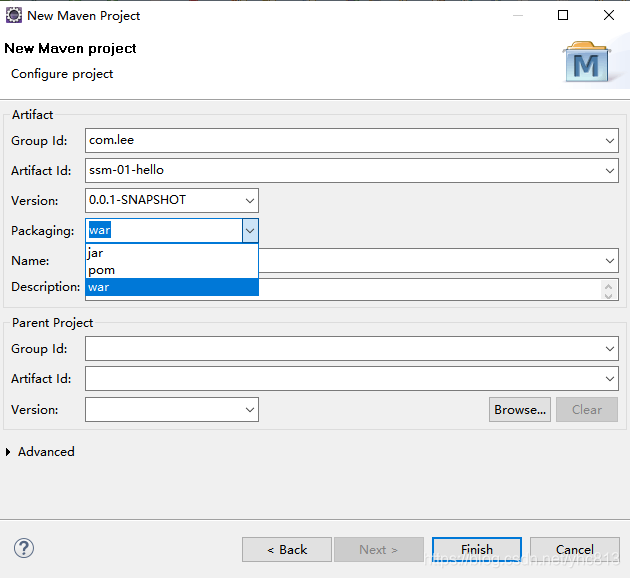This screenshot has width=630, height=578.
Task: Close the New Maven Project dialog
Action: tap(608, 15)
